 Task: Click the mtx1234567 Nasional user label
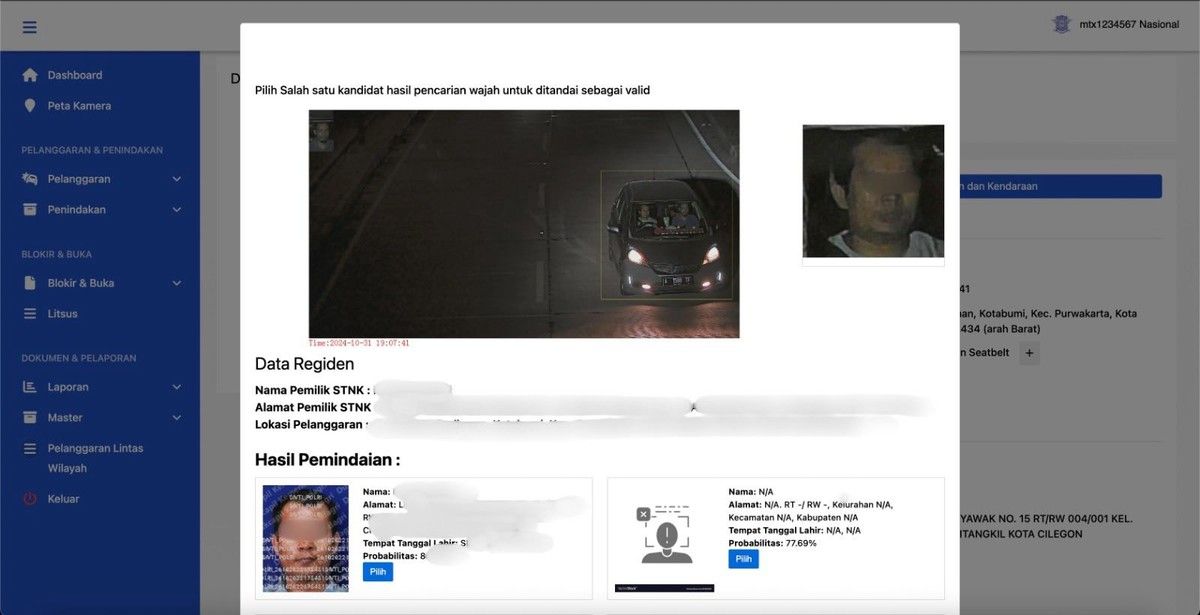[1129, 25]
